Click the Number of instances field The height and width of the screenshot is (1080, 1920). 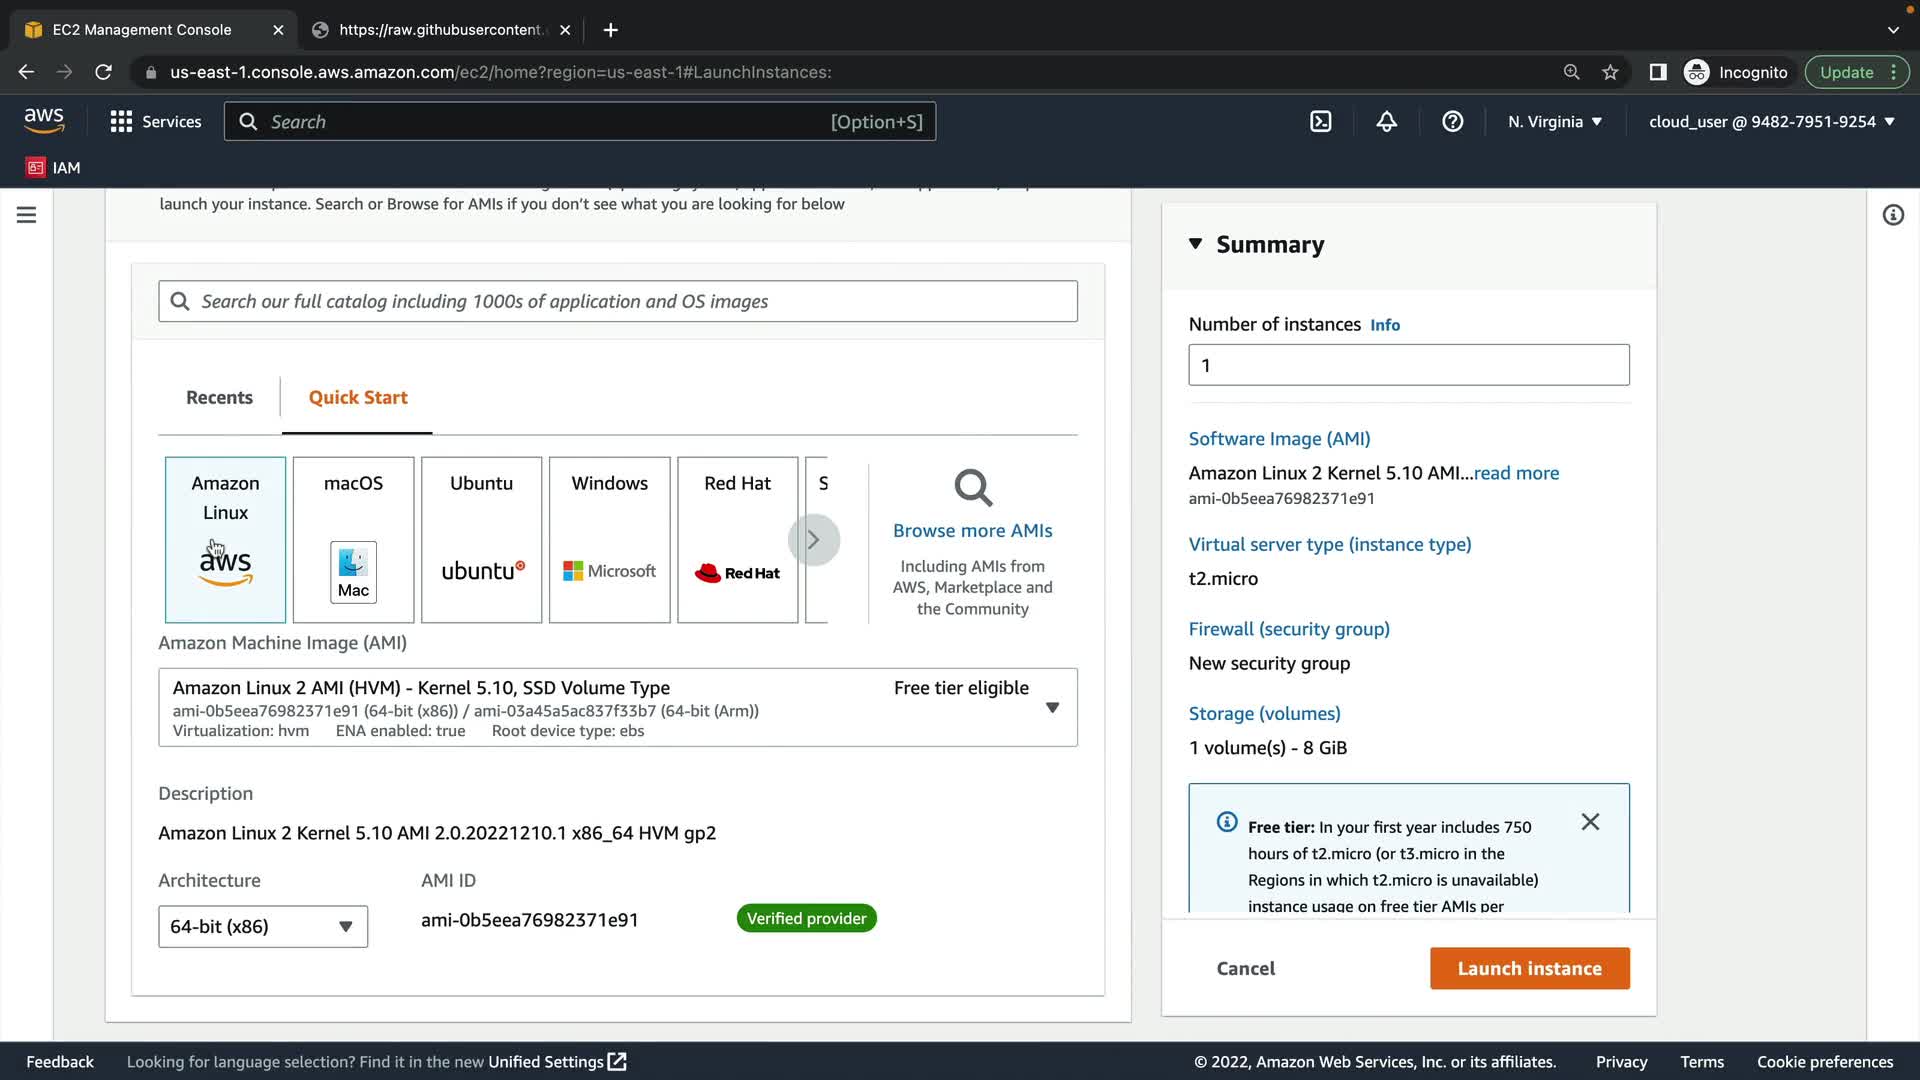click(x=1408, y=365)
